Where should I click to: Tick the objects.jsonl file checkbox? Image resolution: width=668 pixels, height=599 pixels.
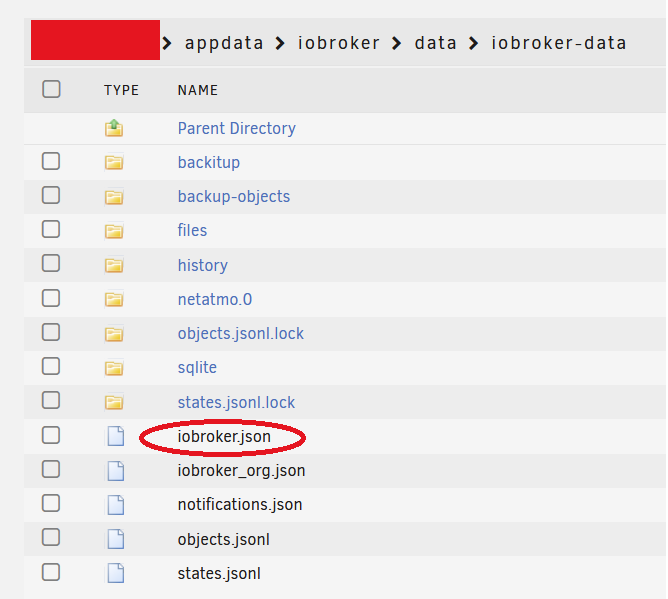click(51, 537)
